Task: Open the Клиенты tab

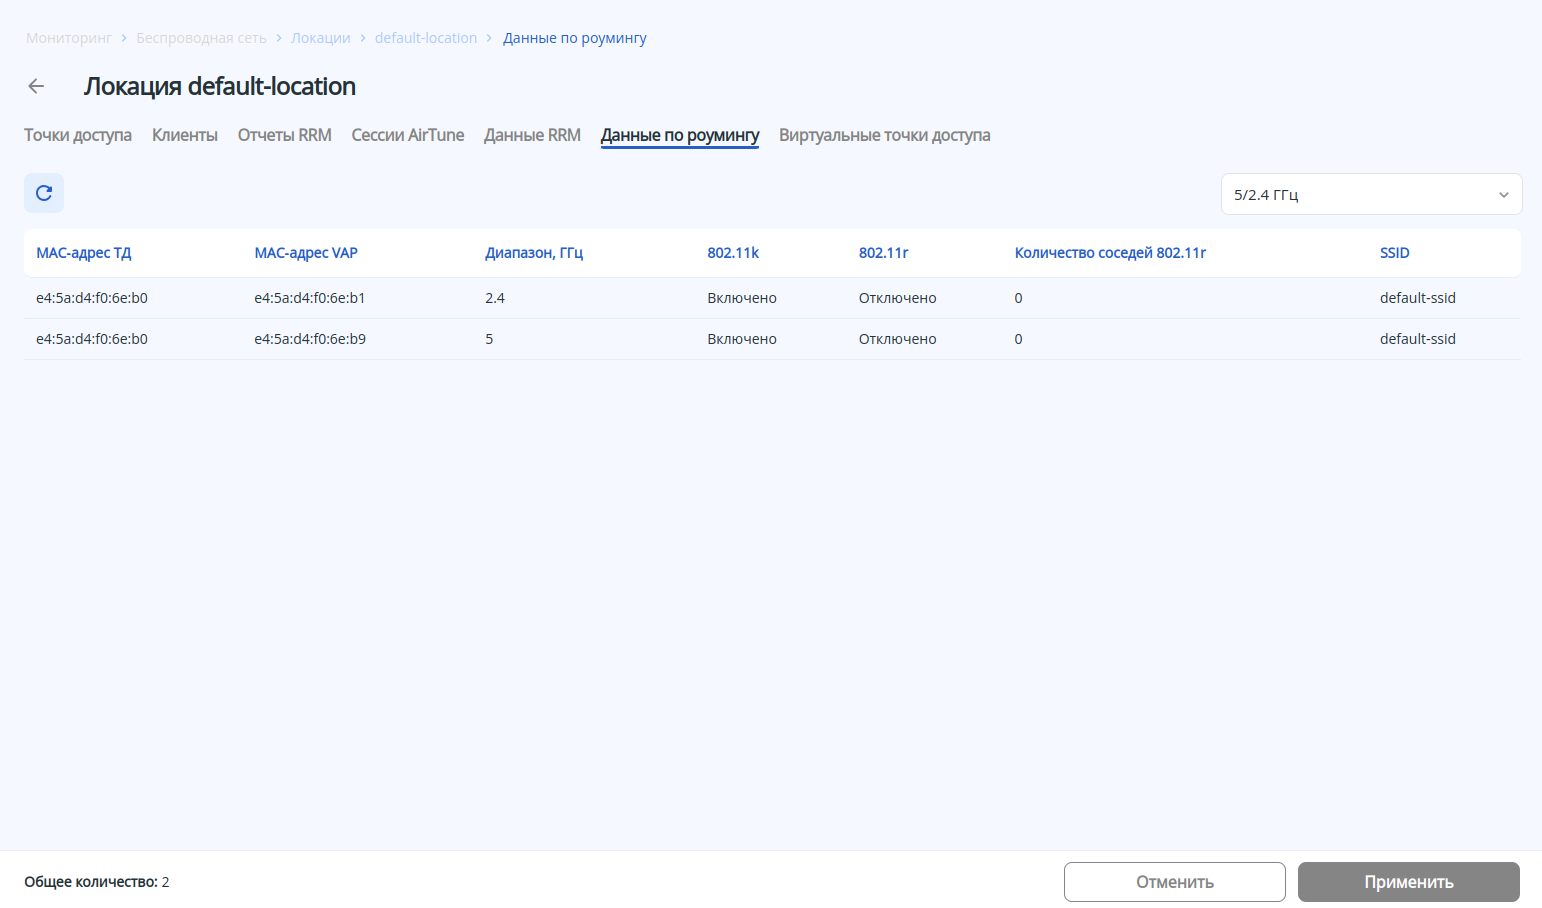Action: coord(185,135)
